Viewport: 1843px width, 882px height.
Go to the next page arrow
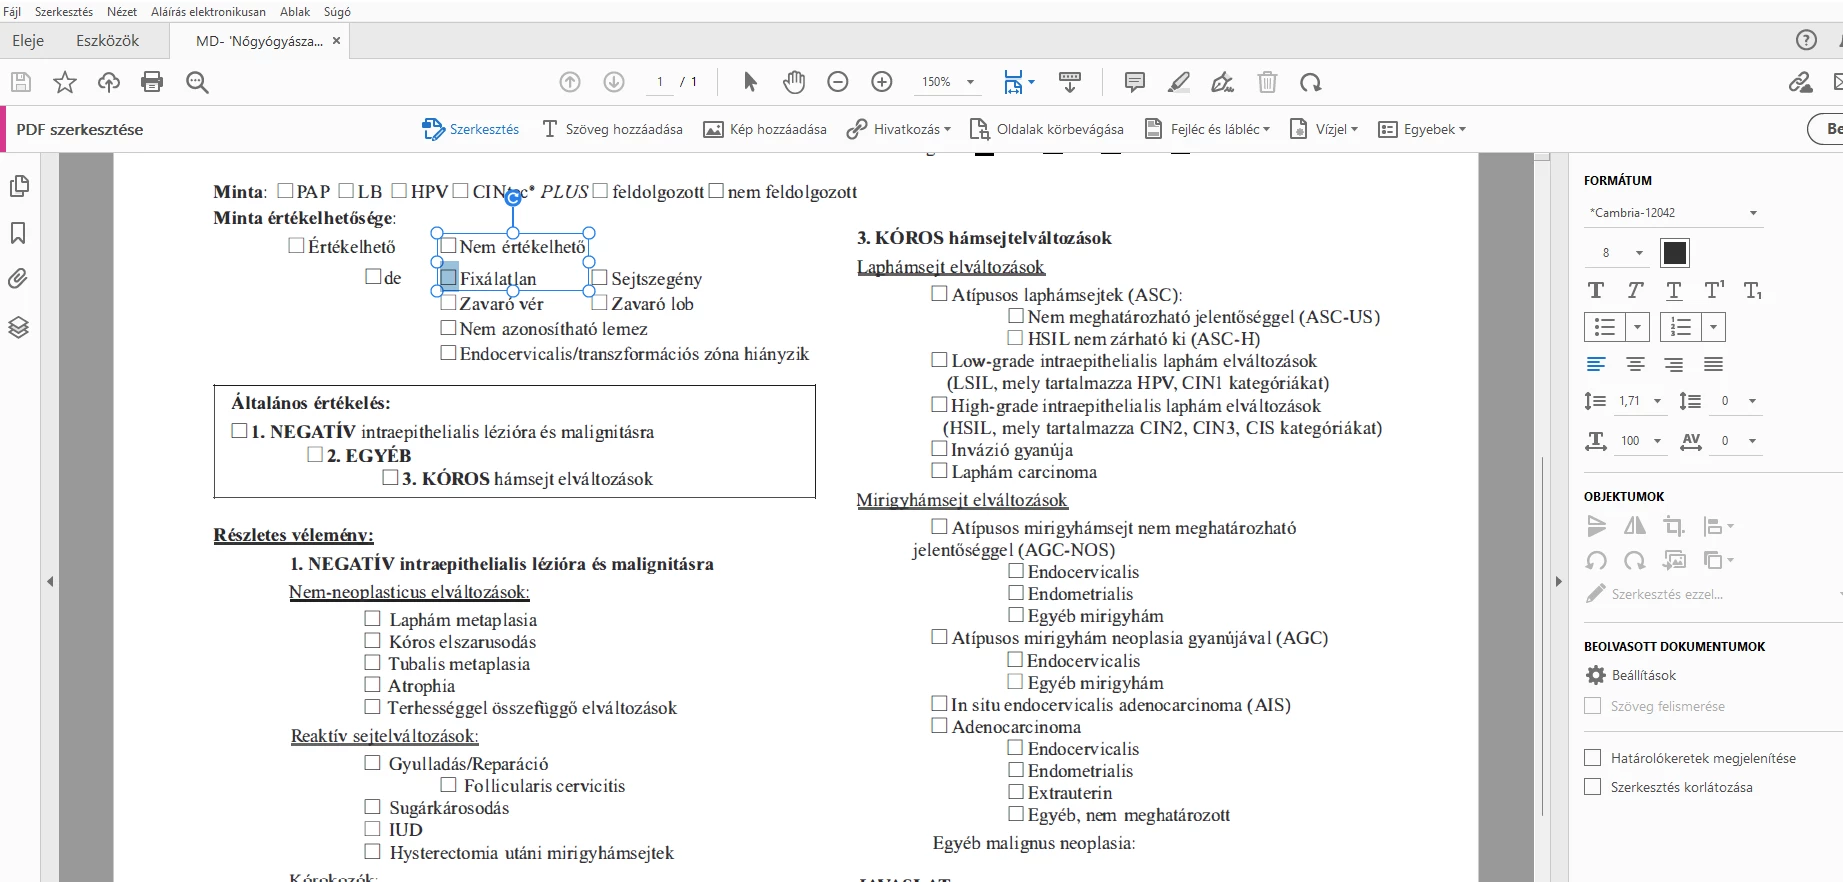point(614,82)
